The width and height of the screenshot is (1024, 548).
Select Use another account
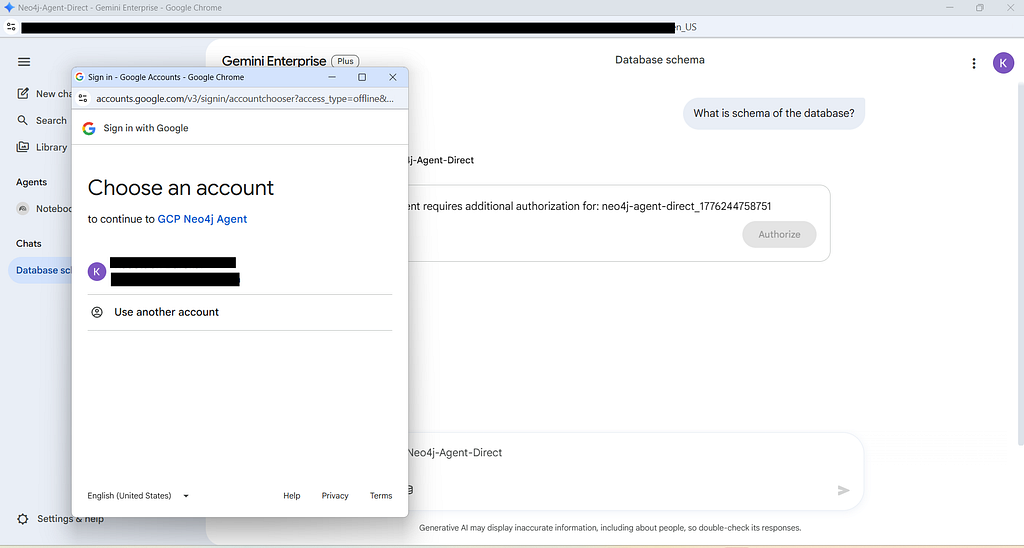coord(166,312)
